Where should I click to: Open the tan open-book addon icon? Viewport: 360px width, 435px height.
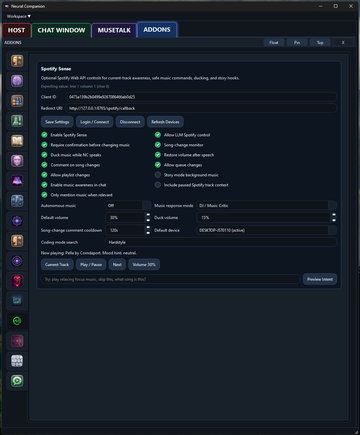pyautogui.click(x=17, y=141)
